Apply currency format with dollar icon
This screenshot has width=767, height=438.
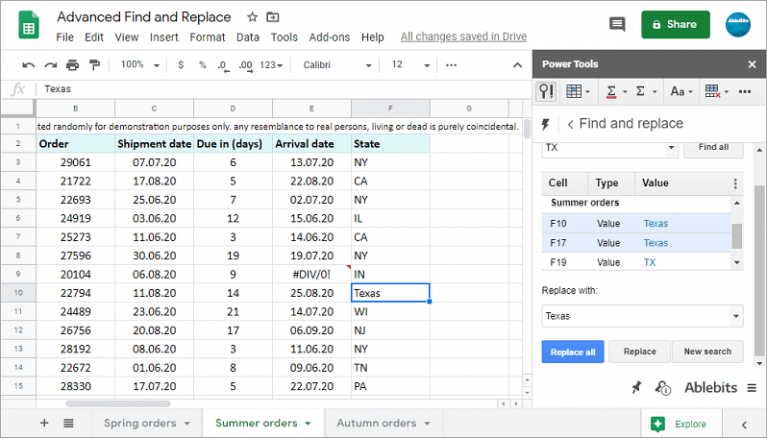coord(181,65)
